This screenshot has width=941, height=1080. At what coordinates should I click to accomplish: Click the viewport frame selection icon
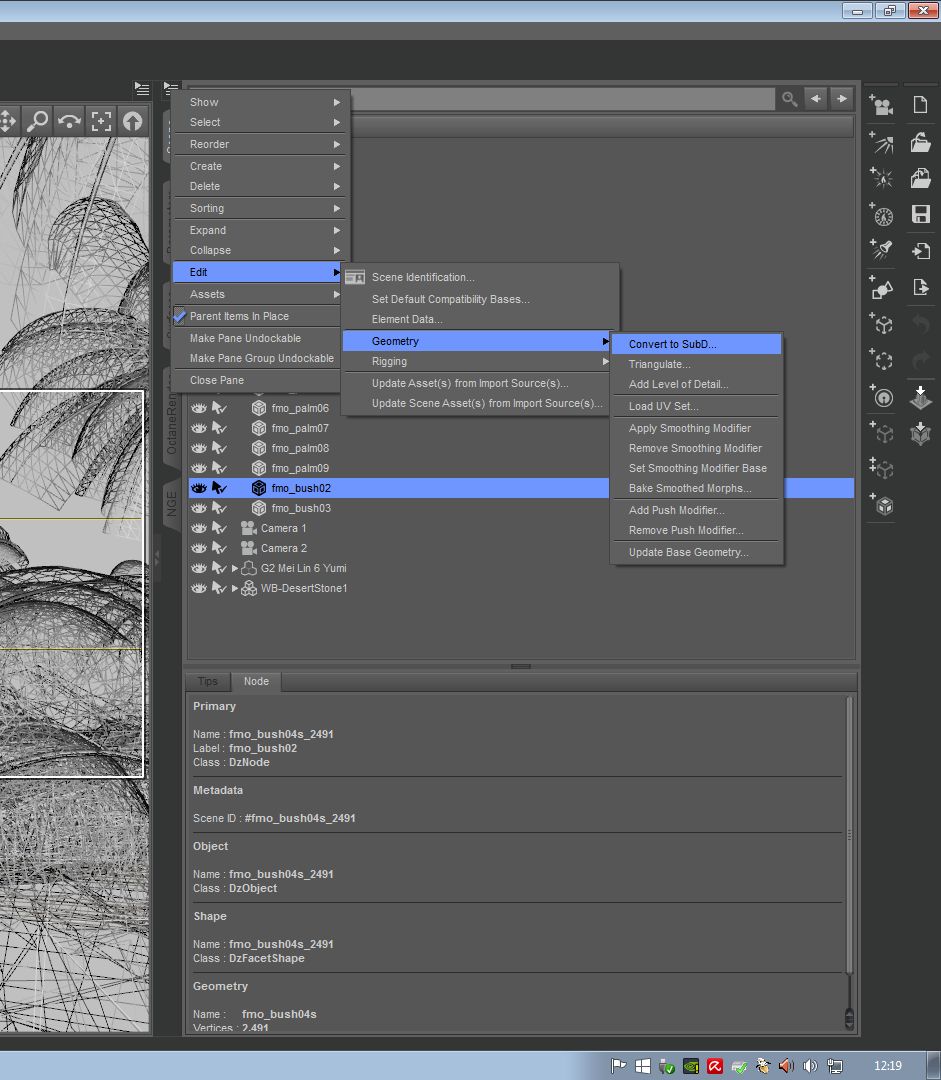(x=101, y=121)
